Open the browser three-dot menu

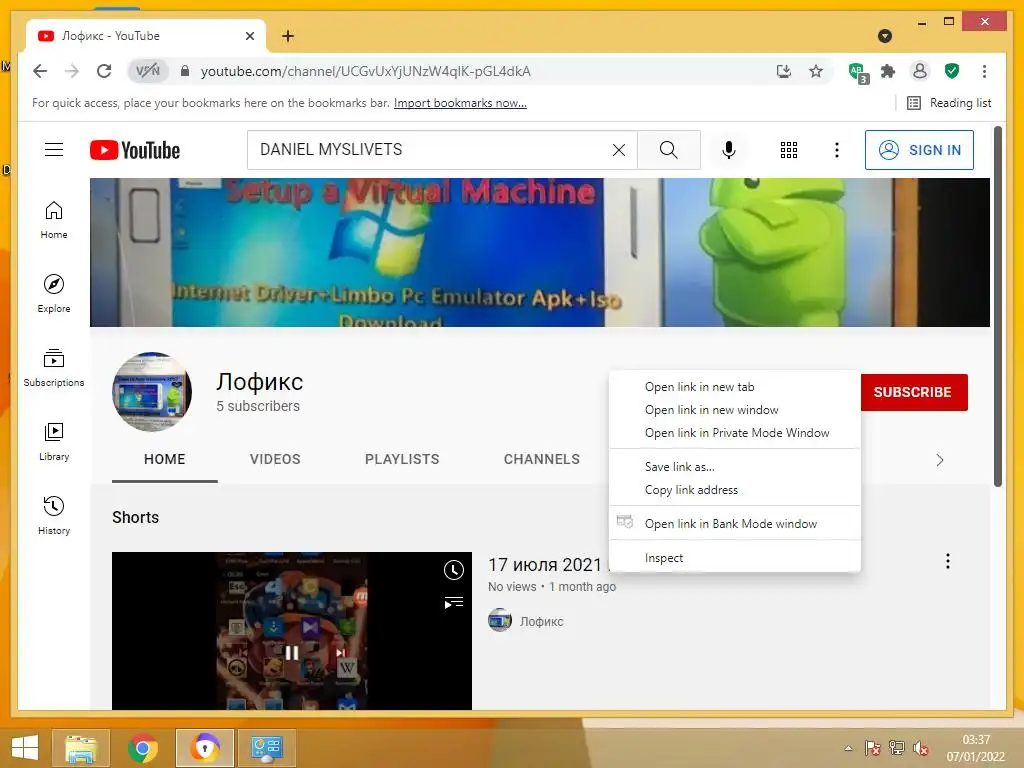[x=984, y=71]
